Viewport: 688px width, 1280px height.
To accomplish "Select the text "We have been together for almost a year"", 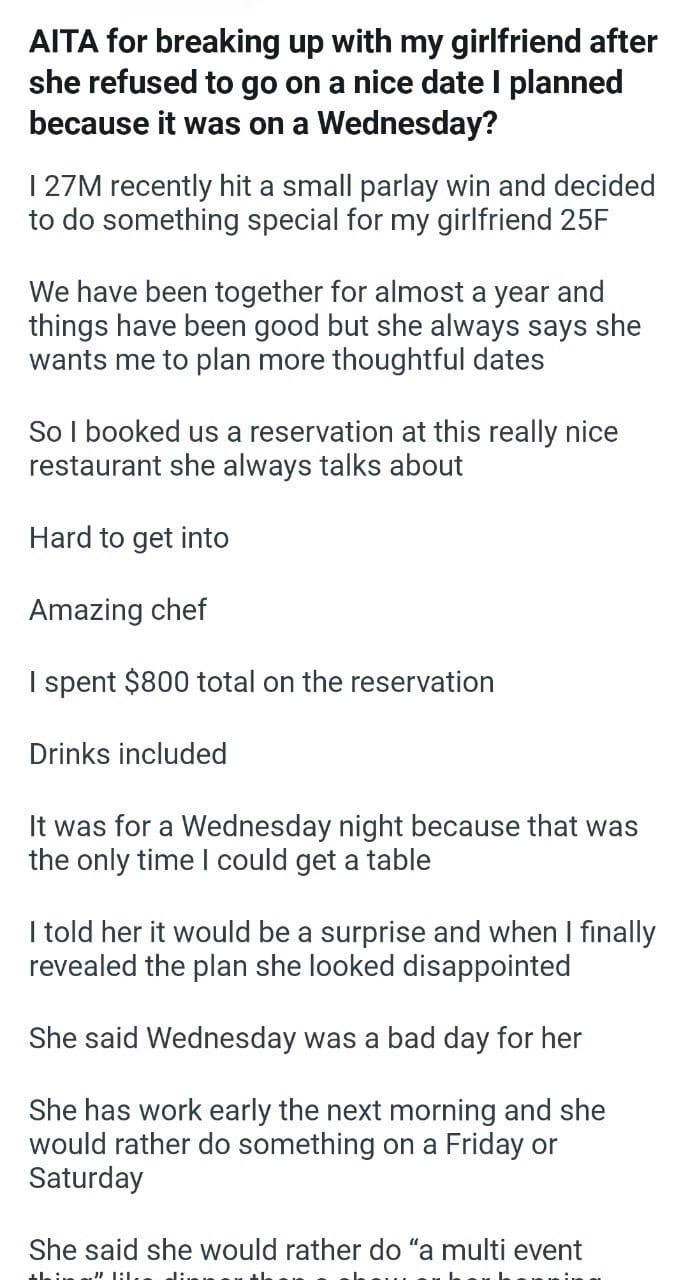I will point(317,292).
